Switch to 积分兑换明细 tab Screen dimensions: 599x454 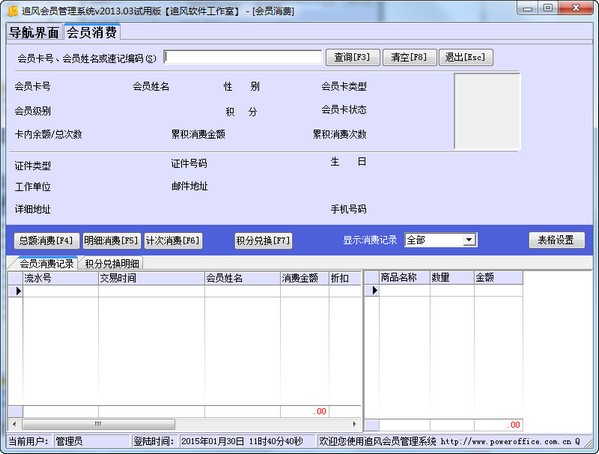pos(112,263)
